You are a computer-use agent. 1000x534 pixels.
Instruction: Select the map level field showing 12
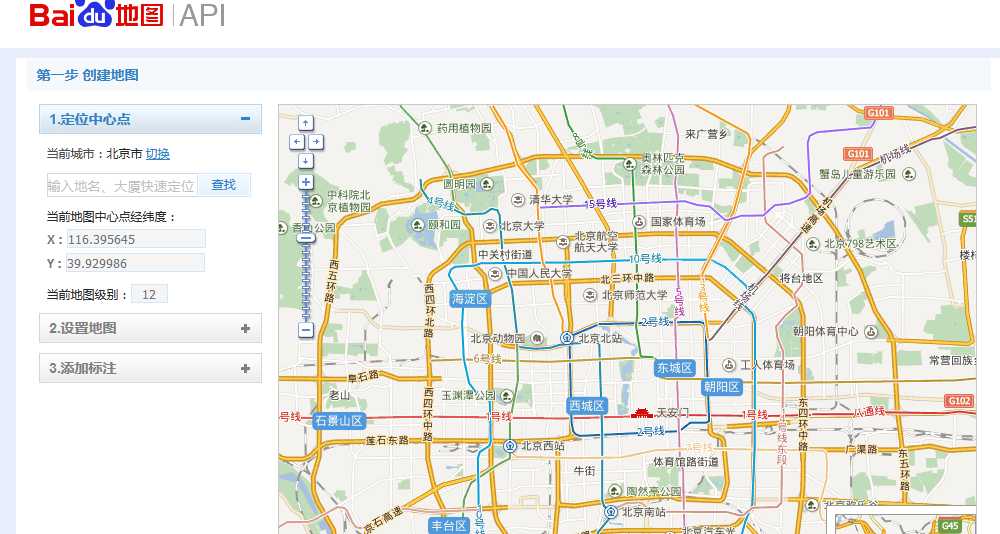(149, 294)
